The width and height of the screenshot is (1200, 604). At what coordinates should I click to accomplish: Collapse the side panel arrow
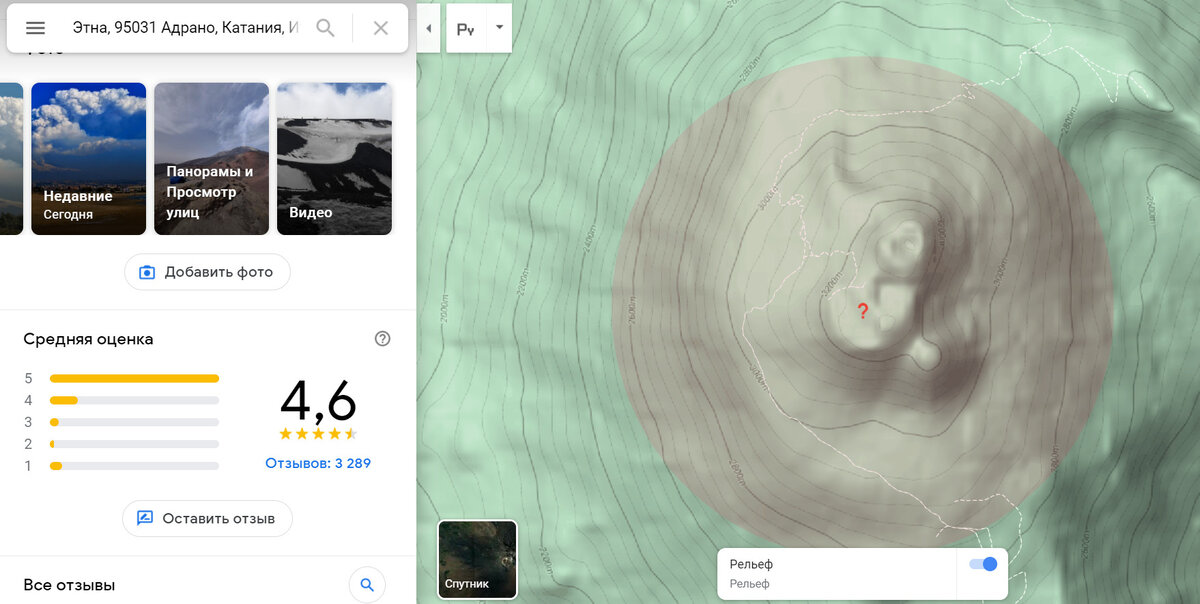(x=428, y=28)
